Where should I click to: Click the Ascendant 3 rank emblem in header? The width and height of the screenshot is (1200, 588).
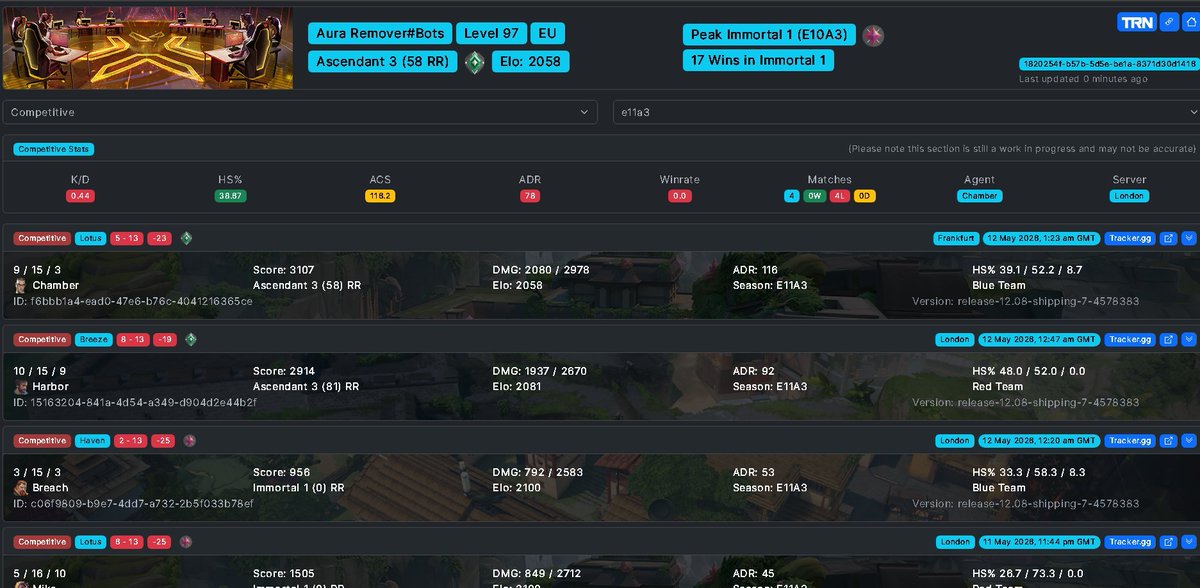pos(473,61)
